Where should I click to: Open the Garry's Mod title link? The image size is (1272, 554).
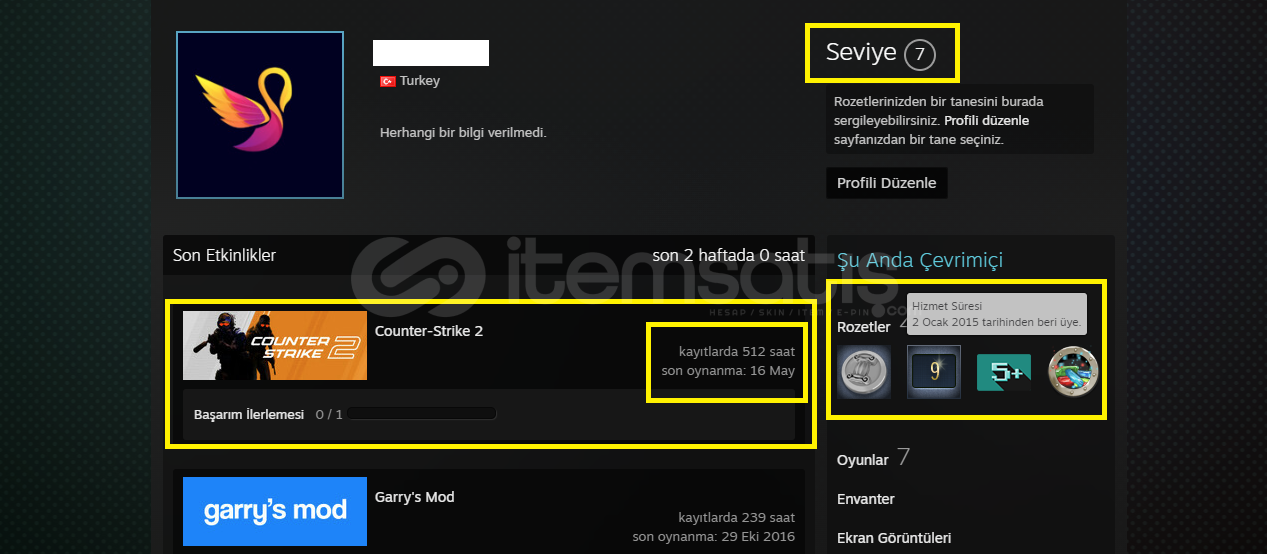(415, 497)
